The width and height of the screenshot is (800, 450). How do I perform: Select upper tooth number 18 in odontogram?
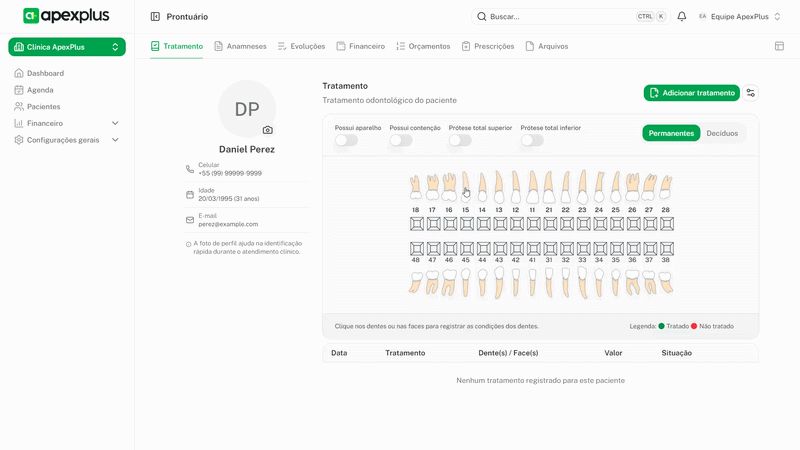click(416, 187)
